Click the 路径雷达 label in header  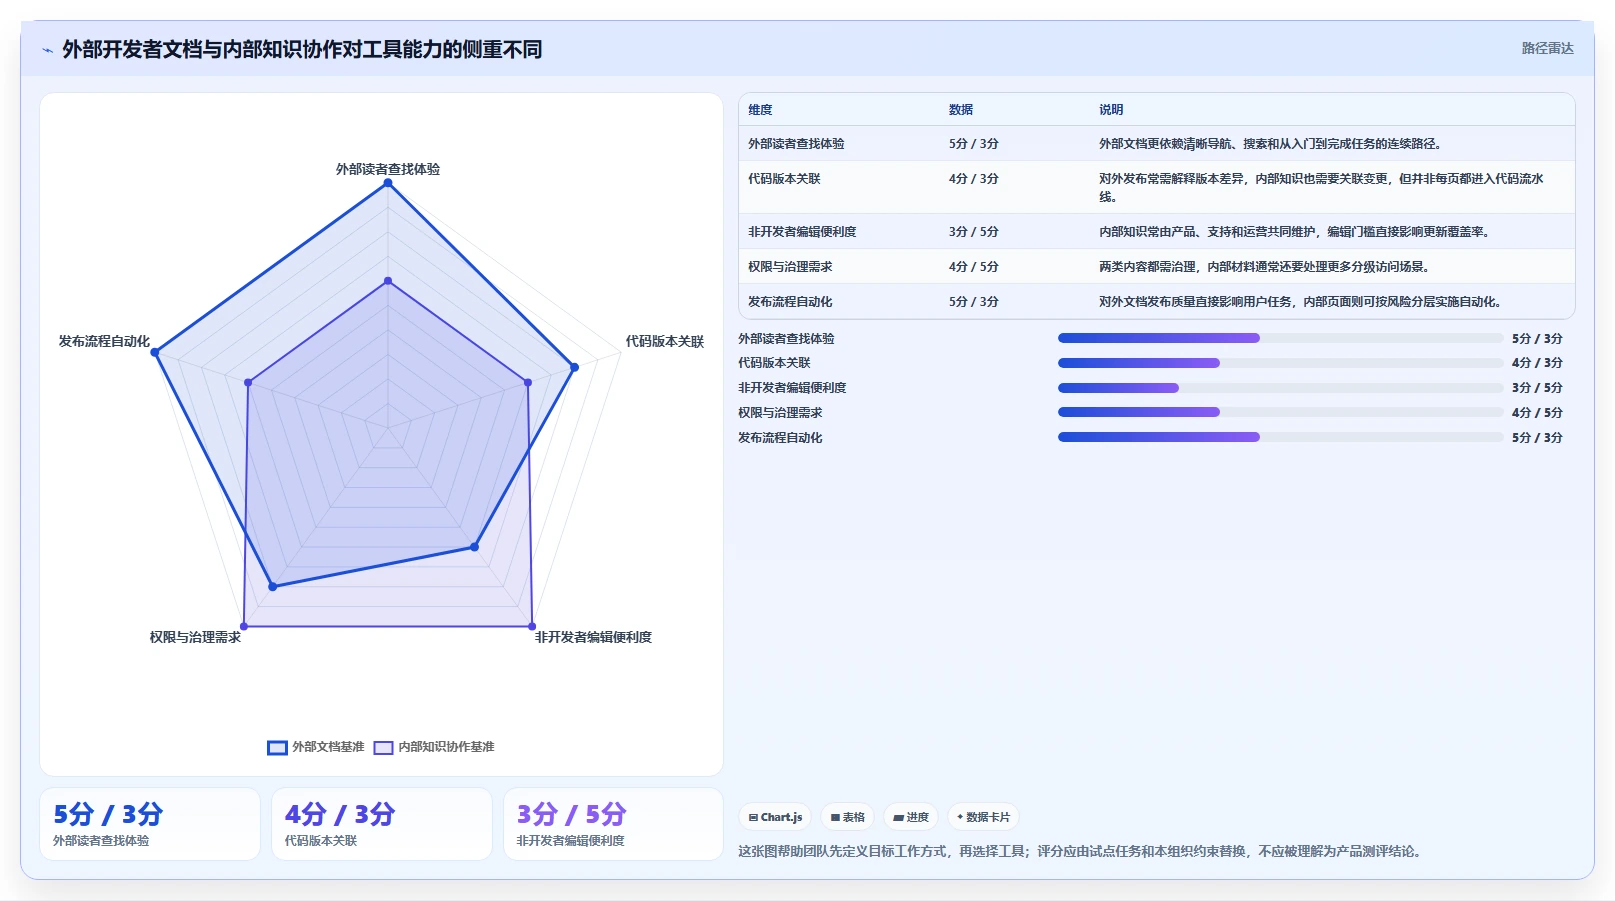tap(1547, 48)
